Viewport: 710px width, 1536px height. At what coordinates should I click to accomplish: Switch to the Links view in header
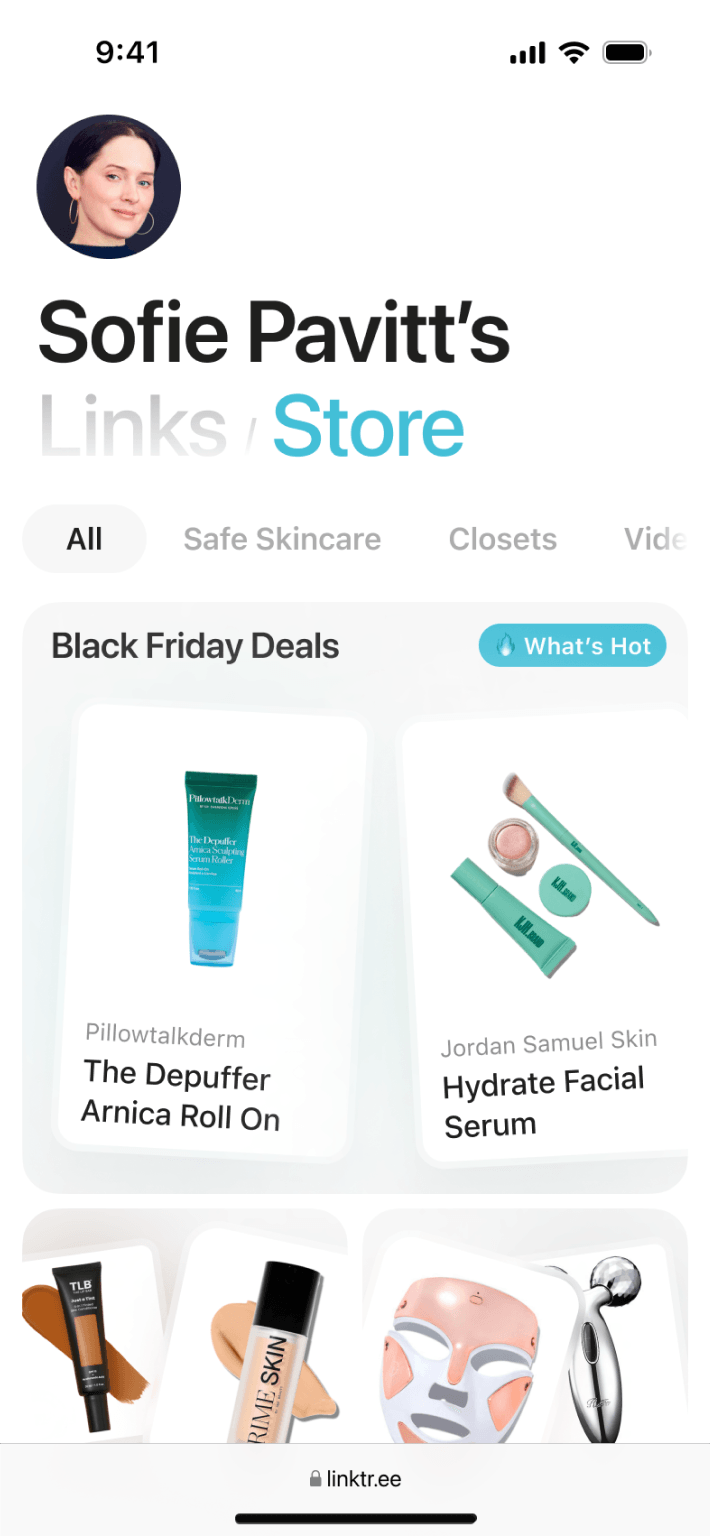(133, 427)
